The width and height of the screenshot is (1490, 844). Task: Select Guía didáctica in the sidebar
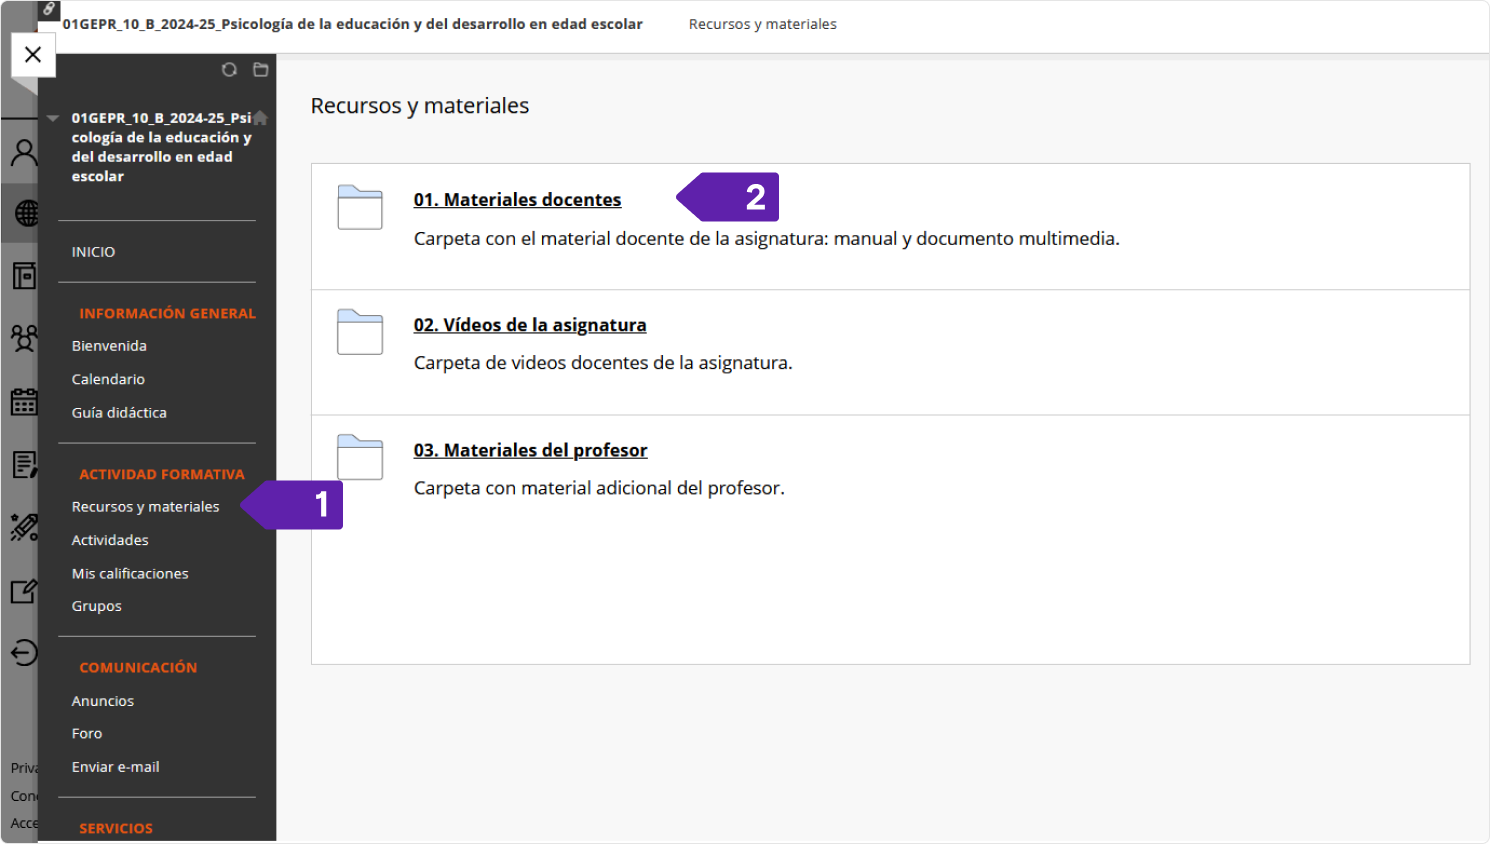click(x=119, y=413)
